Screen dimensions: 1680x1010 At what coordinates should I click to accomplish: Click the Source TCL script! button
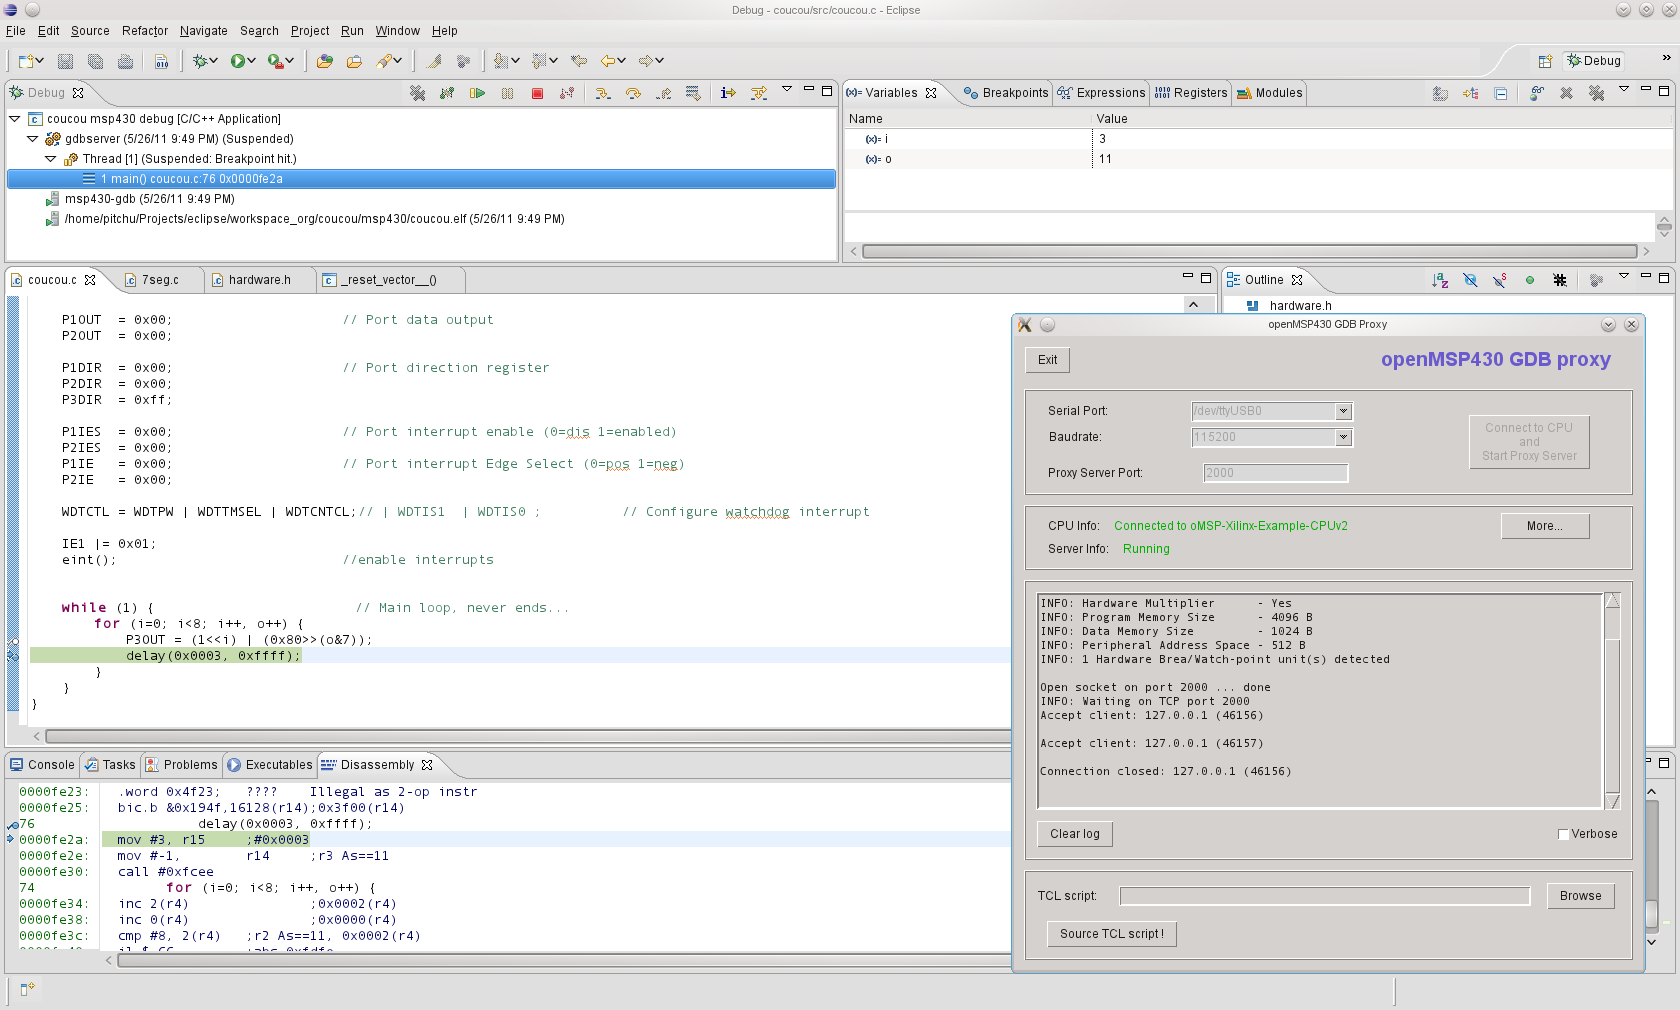(x=1111, y=934)
